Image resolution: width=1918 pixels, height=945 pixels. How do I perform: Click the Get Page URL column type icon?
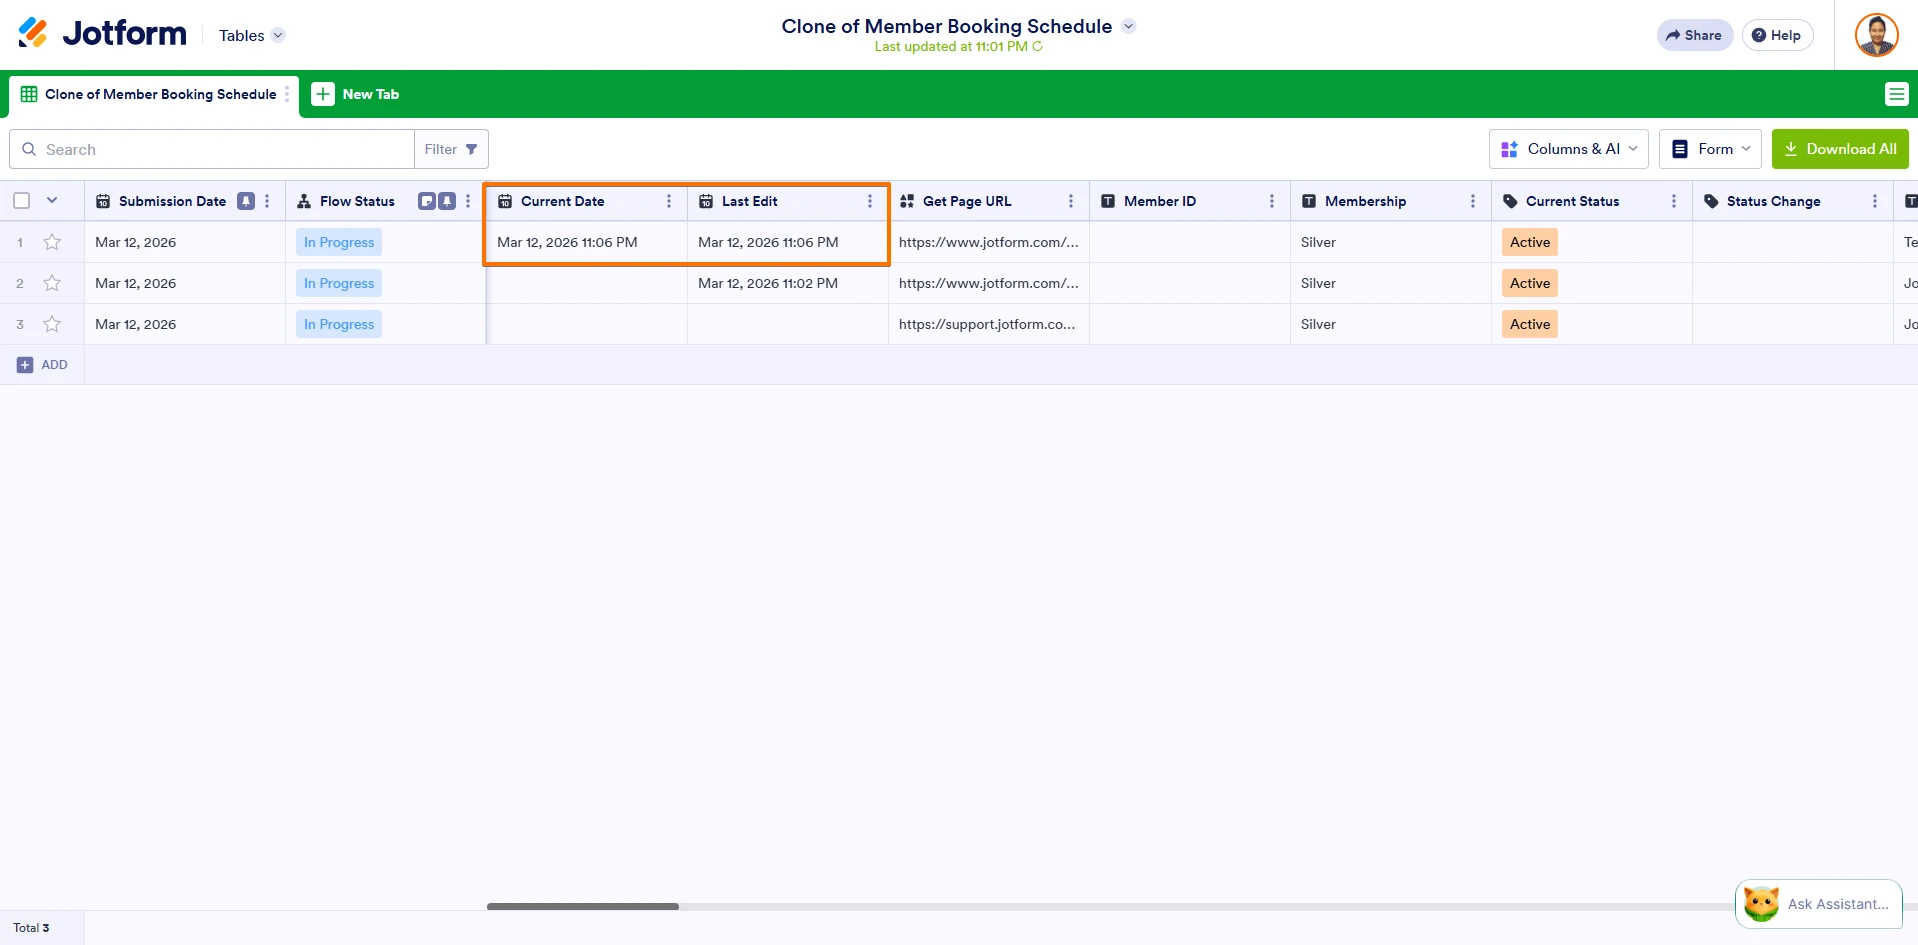(906, 200)
